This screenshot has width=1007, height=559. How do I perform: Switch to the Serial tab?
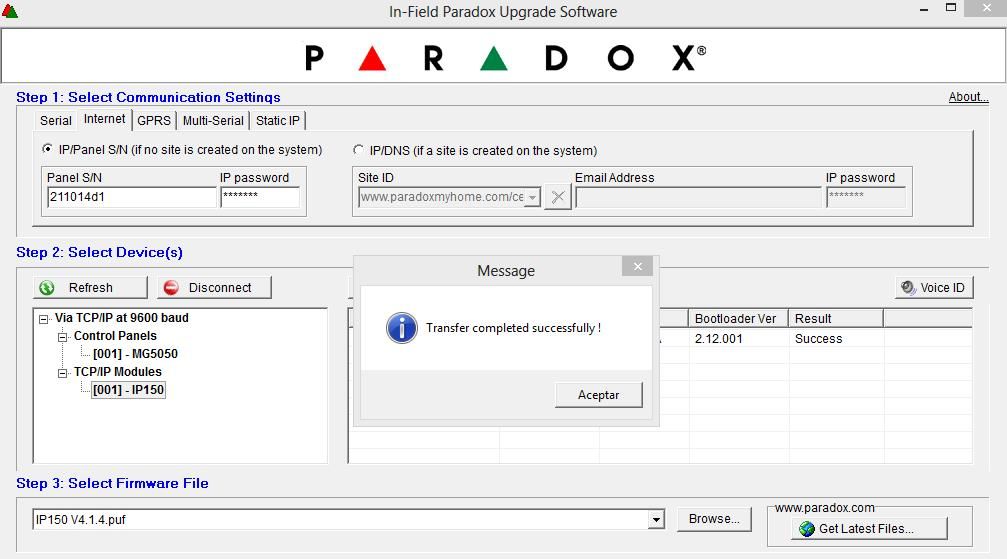(x=56, y=121)
